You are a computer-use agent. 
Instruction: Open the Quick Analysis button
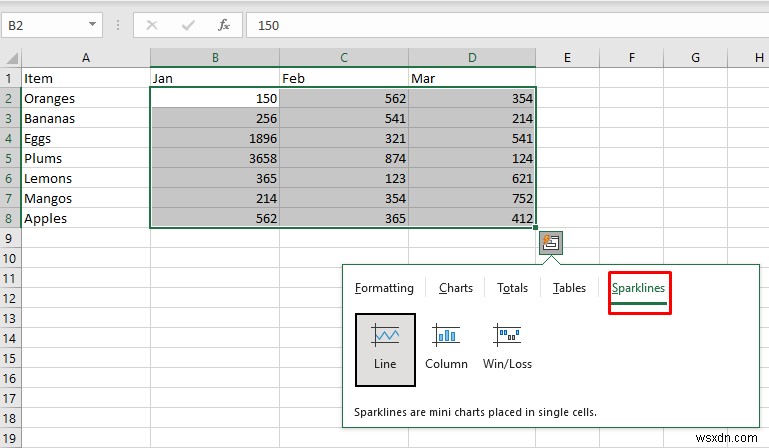click(551, 243)
